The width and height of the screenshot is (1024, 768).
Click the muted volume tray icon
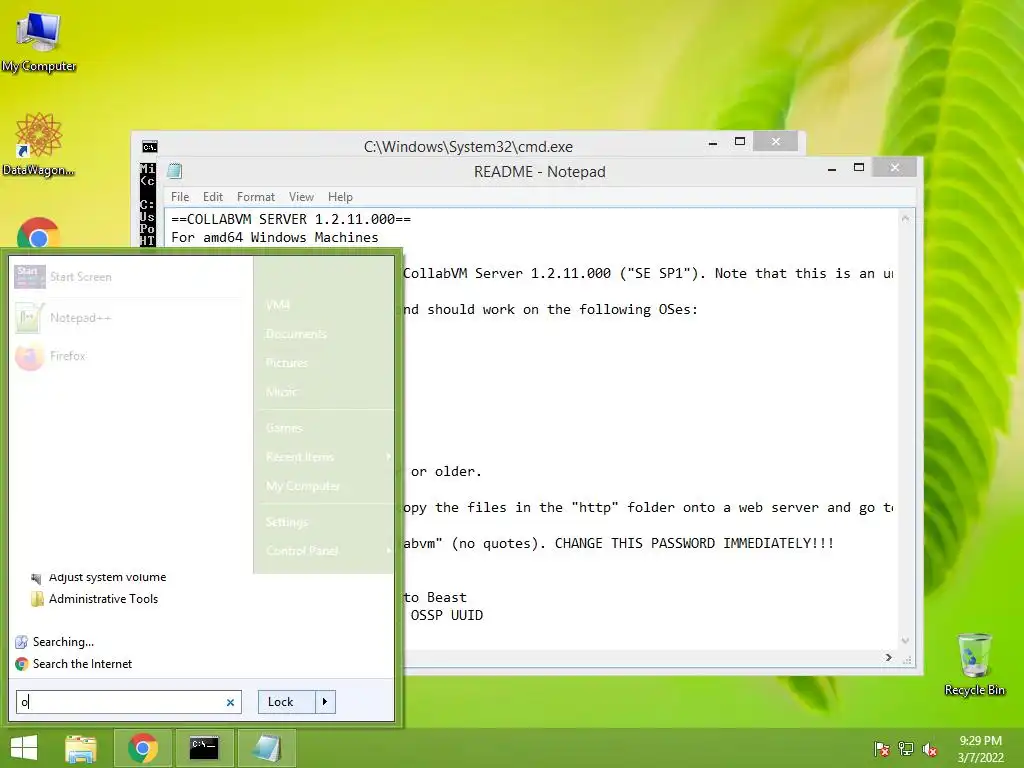pos(930,749)
